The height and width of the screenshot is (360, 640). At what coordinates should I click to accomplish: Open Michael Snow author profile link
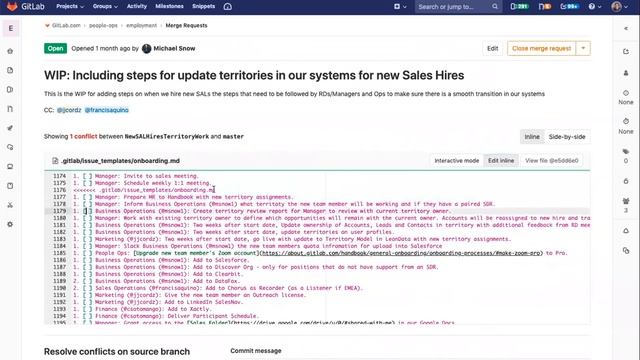[174, 49]
